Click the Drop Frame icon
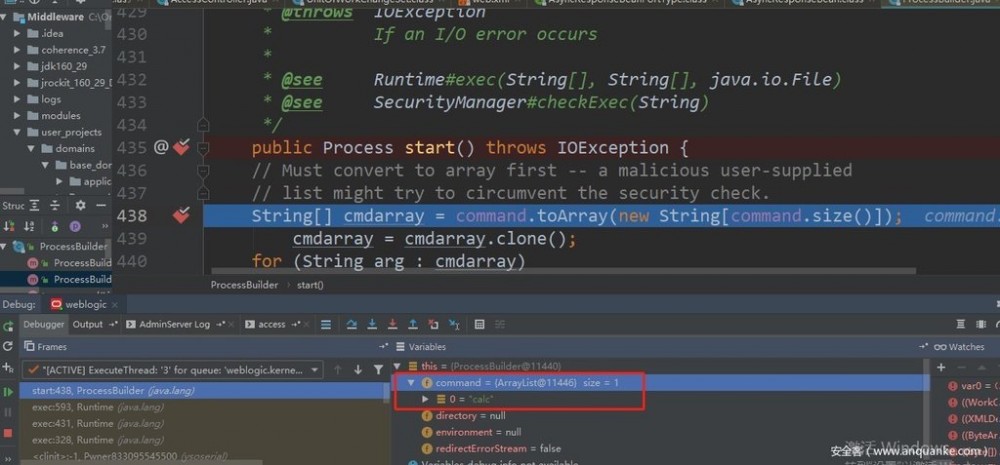1000x465 pixels. click(434, 325)
